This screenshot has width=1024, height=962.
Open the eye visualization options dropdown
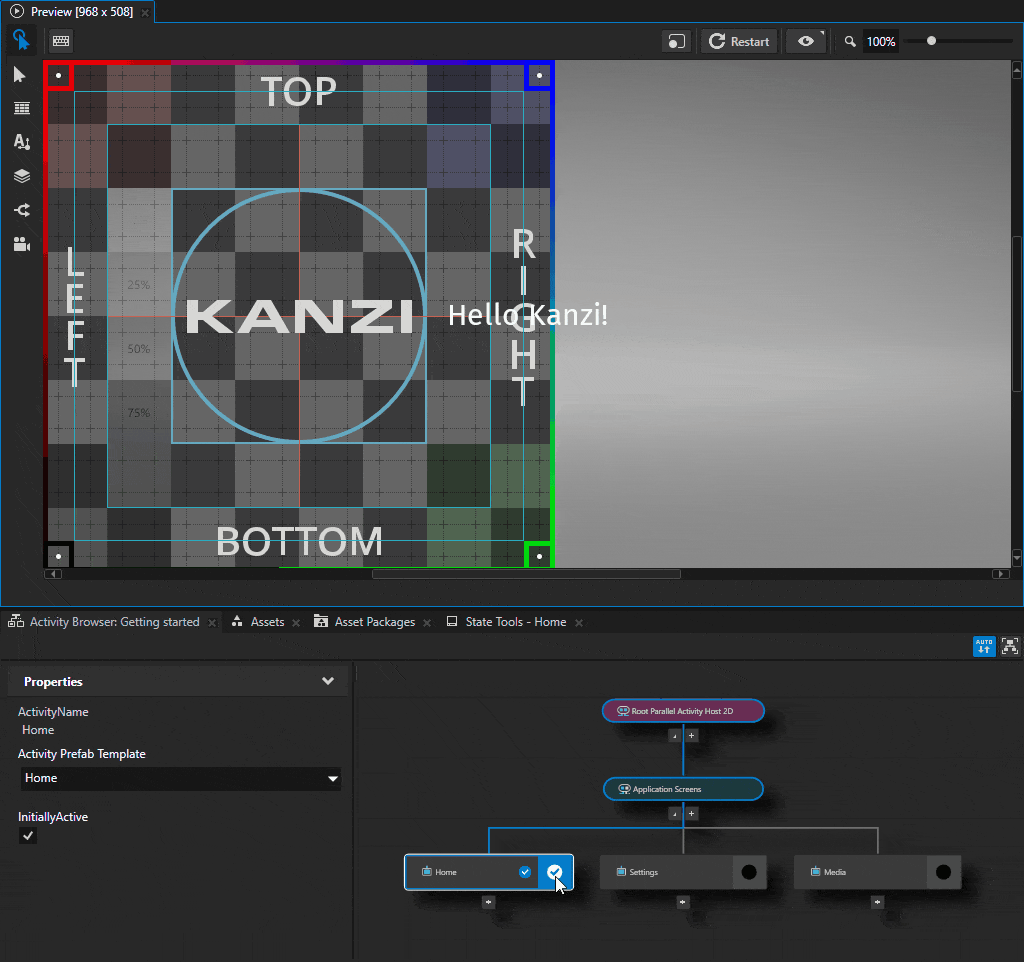click(805, 41)
